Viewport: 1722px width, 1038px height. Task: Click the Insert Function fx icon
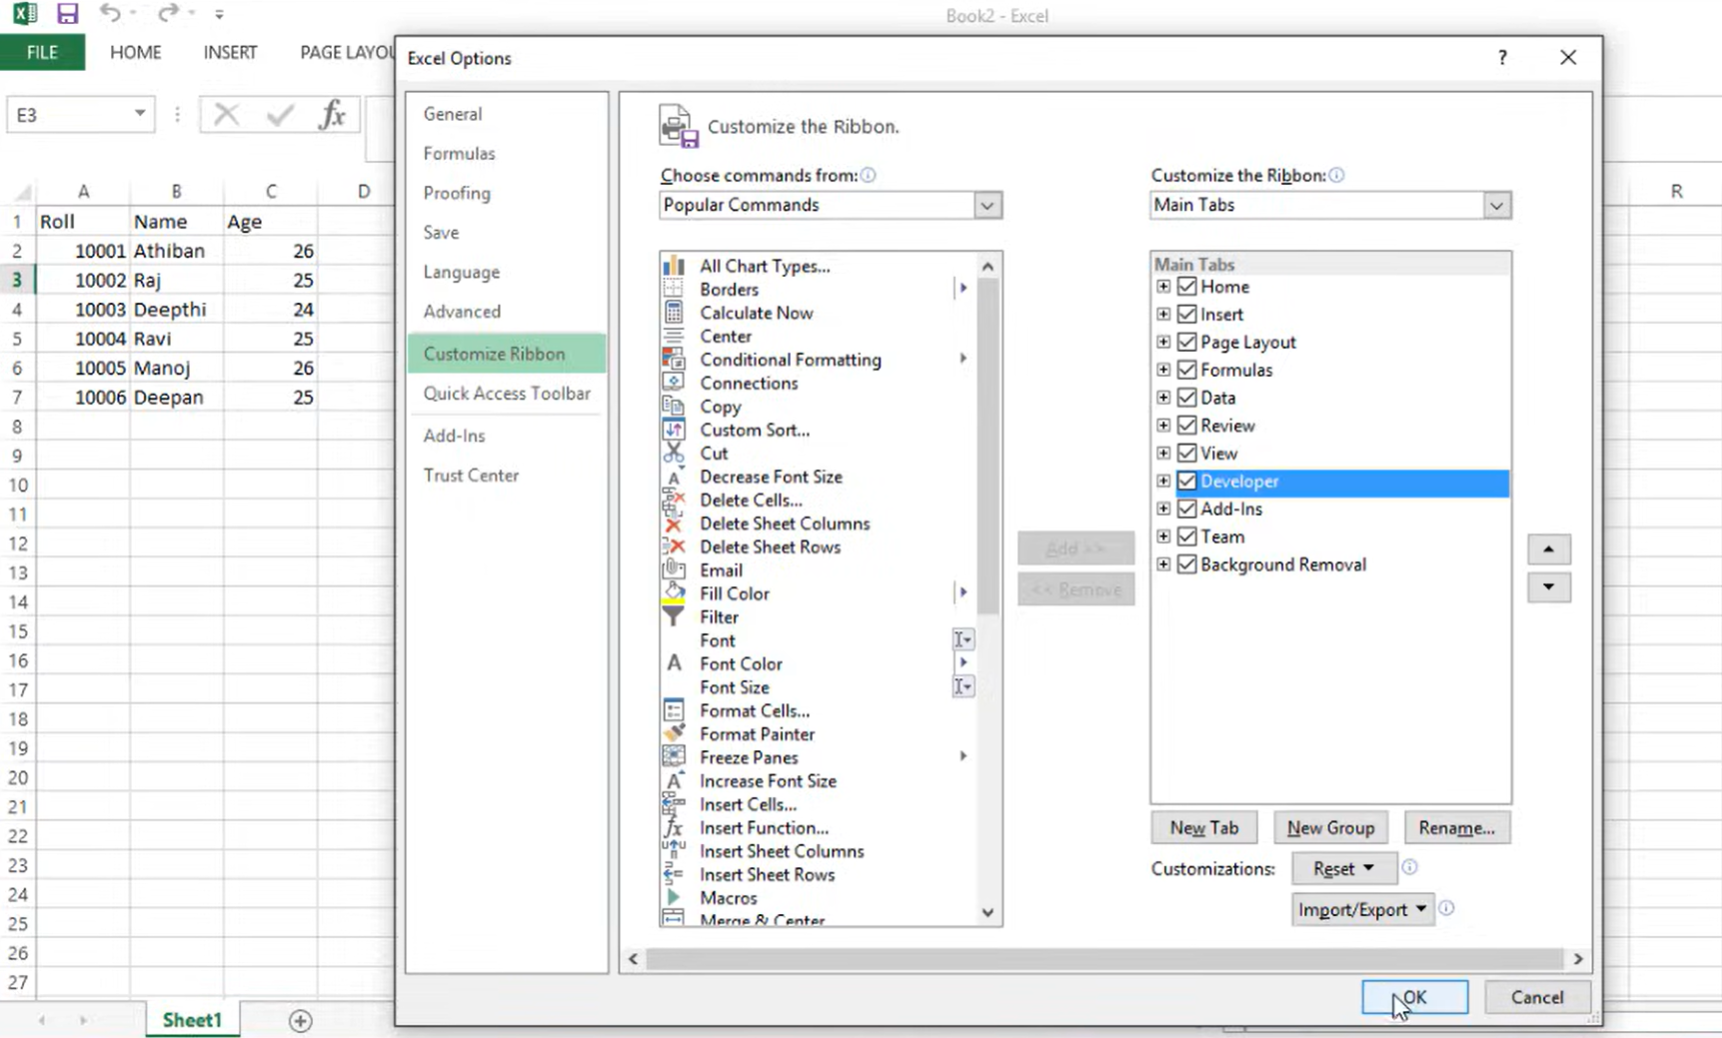coord(332,115)
